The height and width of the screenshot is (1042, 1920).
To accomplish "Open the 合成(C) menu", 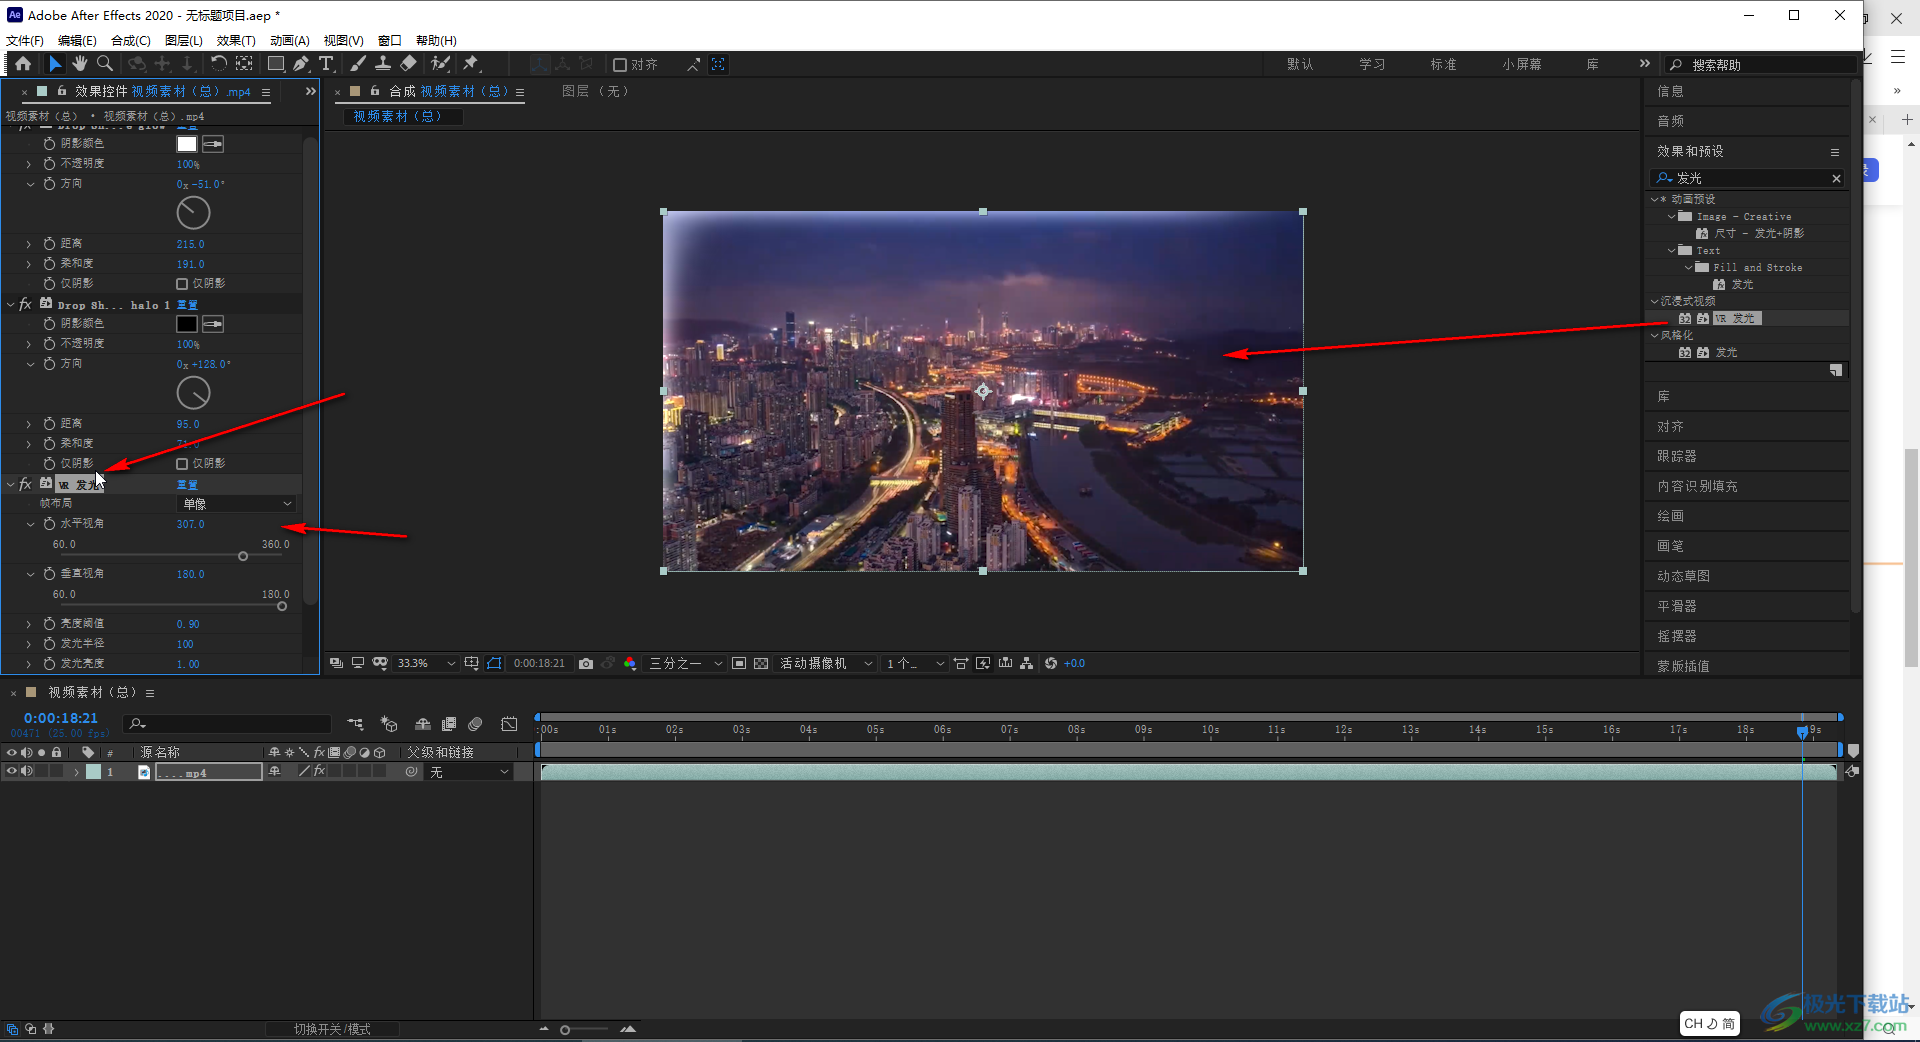I will [131, 41].
